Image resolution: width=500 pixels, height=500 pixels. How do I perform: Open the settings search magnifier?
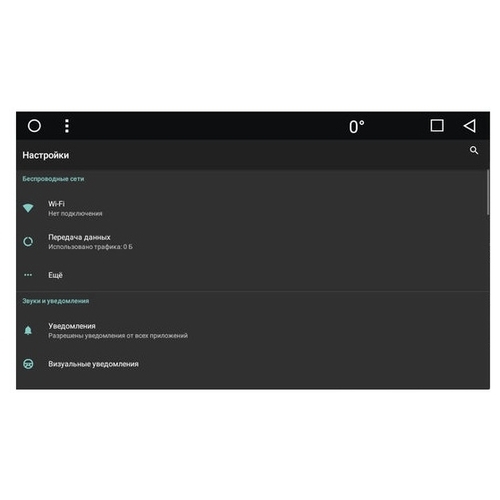point(474,150)
